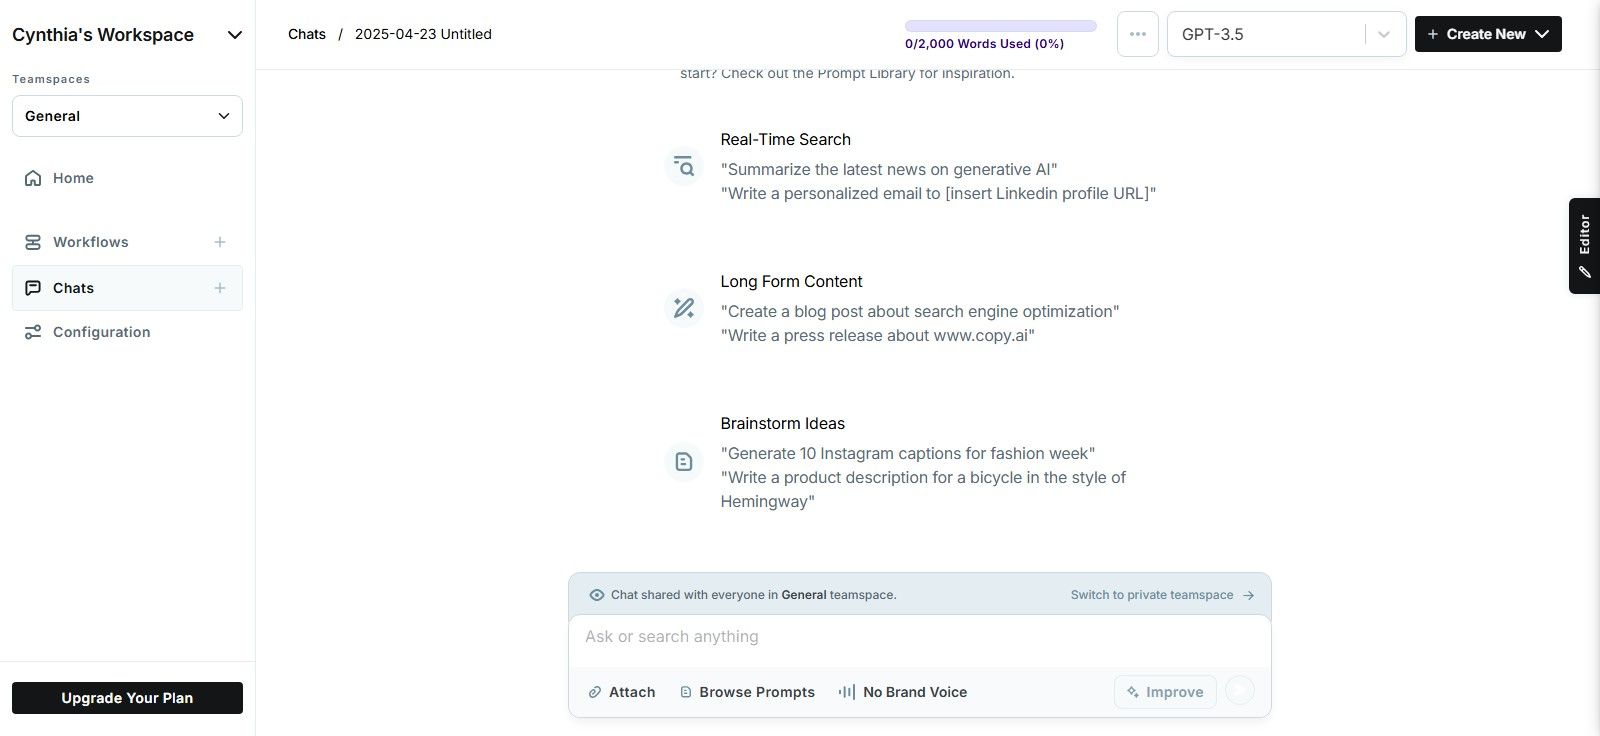Click the Upgrade Your Plan button
1600x736 pixels.
tap(127, 698)
